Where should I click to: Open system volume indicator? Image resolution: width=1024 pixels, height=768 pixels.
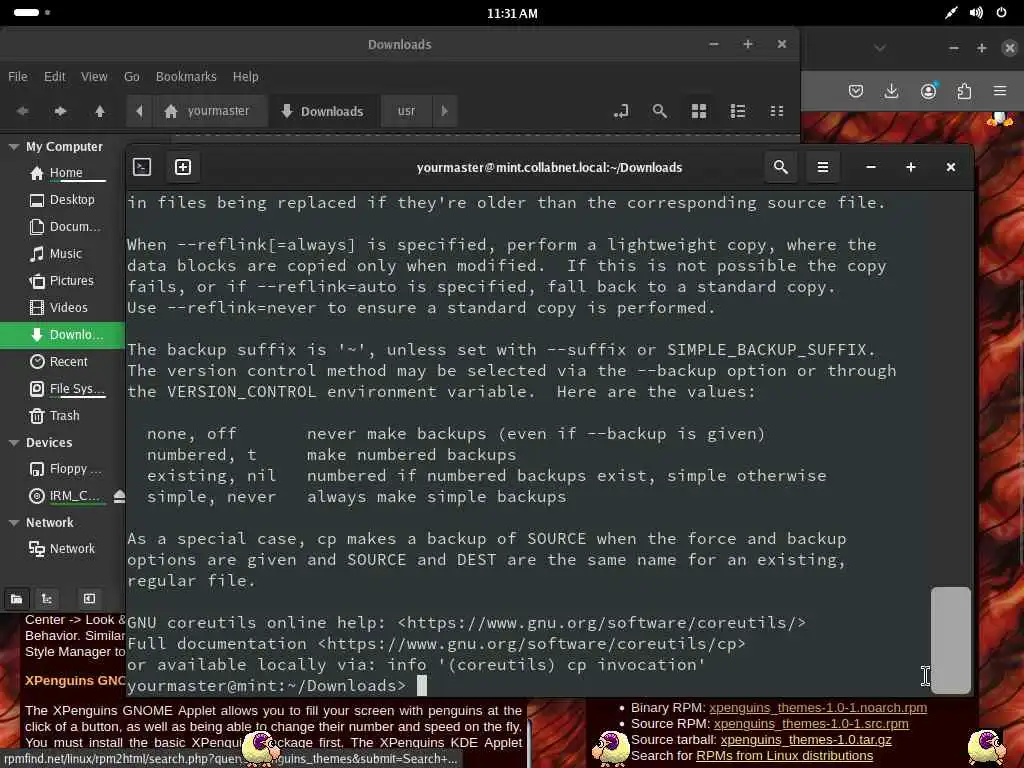click(976, 13)
